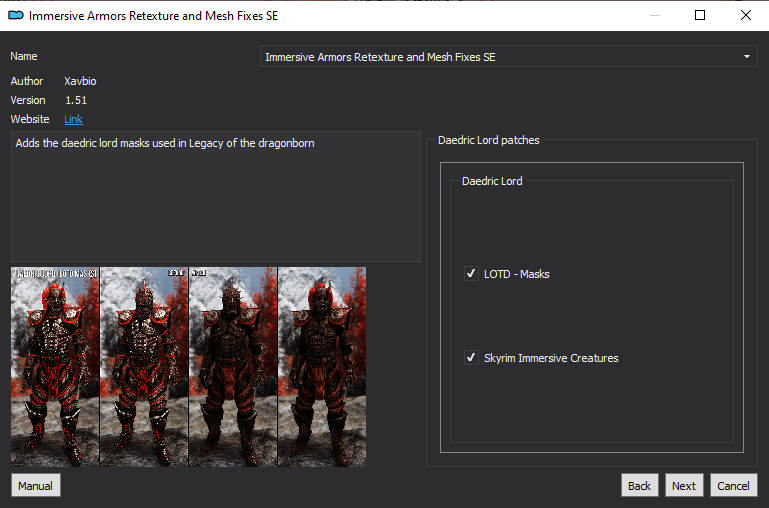769x508 pixels.
Task: Select the LOTD - Masks label text
Action: click(516, 274)
